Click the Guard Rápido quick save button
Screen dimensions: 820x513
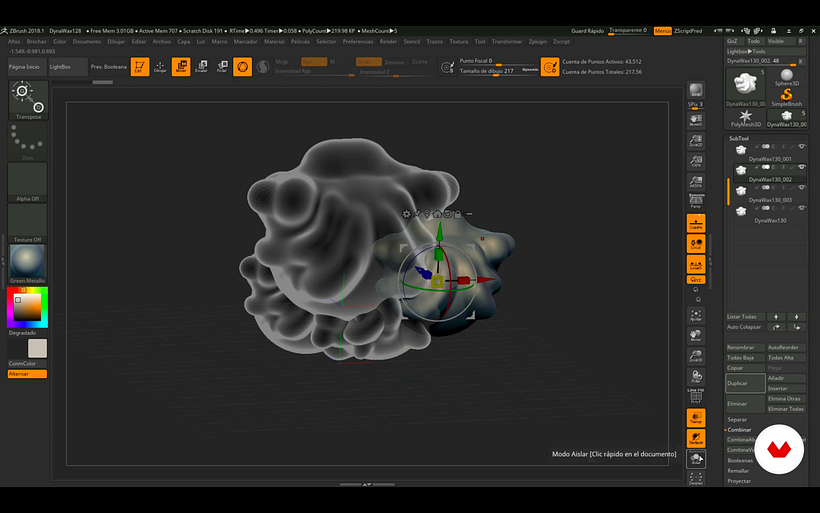587,31
